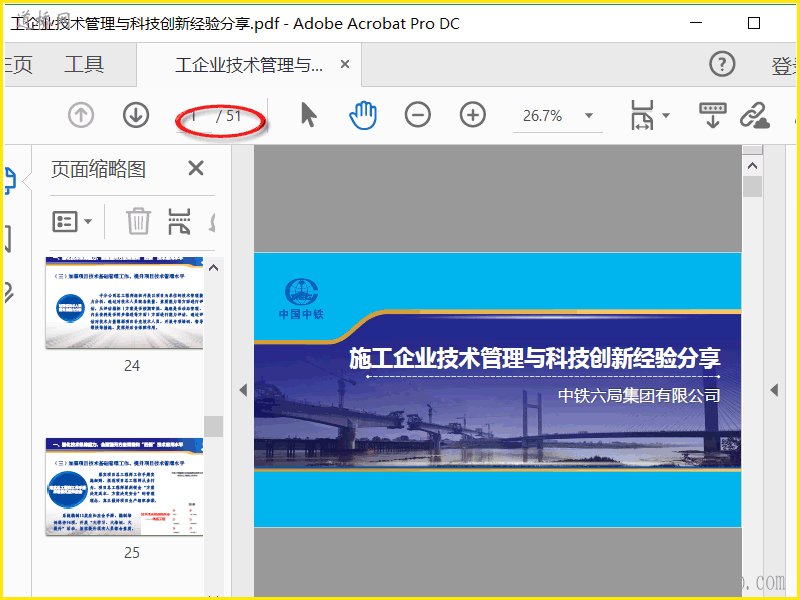Switch to the 工具 tab

point(85,65)
